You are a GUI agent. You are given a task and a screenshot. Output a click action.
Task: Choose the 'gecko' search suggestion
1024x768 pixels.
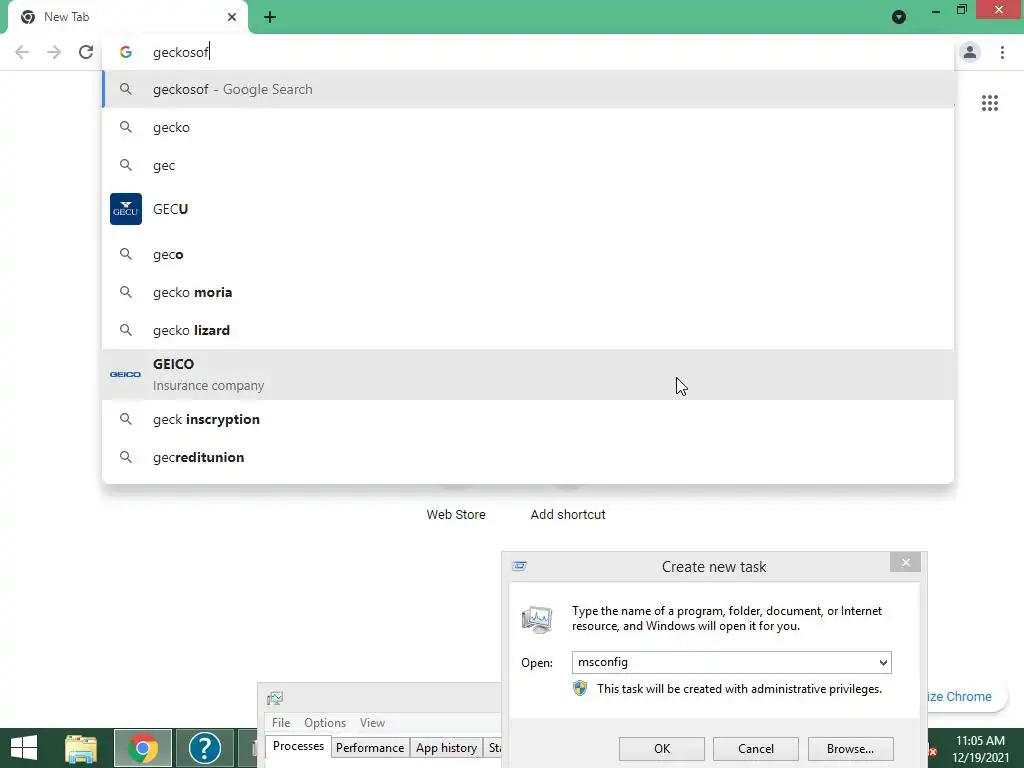[x=528, y=127]
